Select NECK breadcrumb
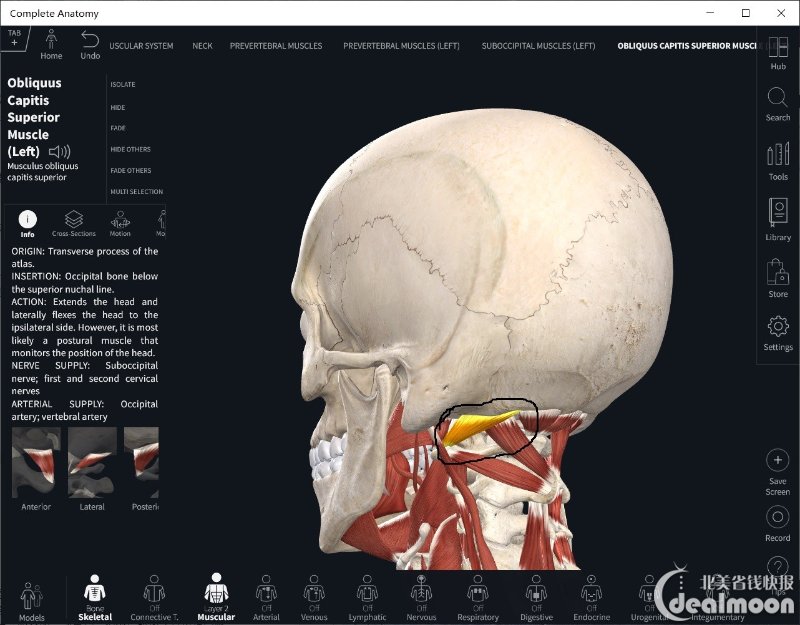This screenshot has height=625, width=800. [x=203, y=46]
